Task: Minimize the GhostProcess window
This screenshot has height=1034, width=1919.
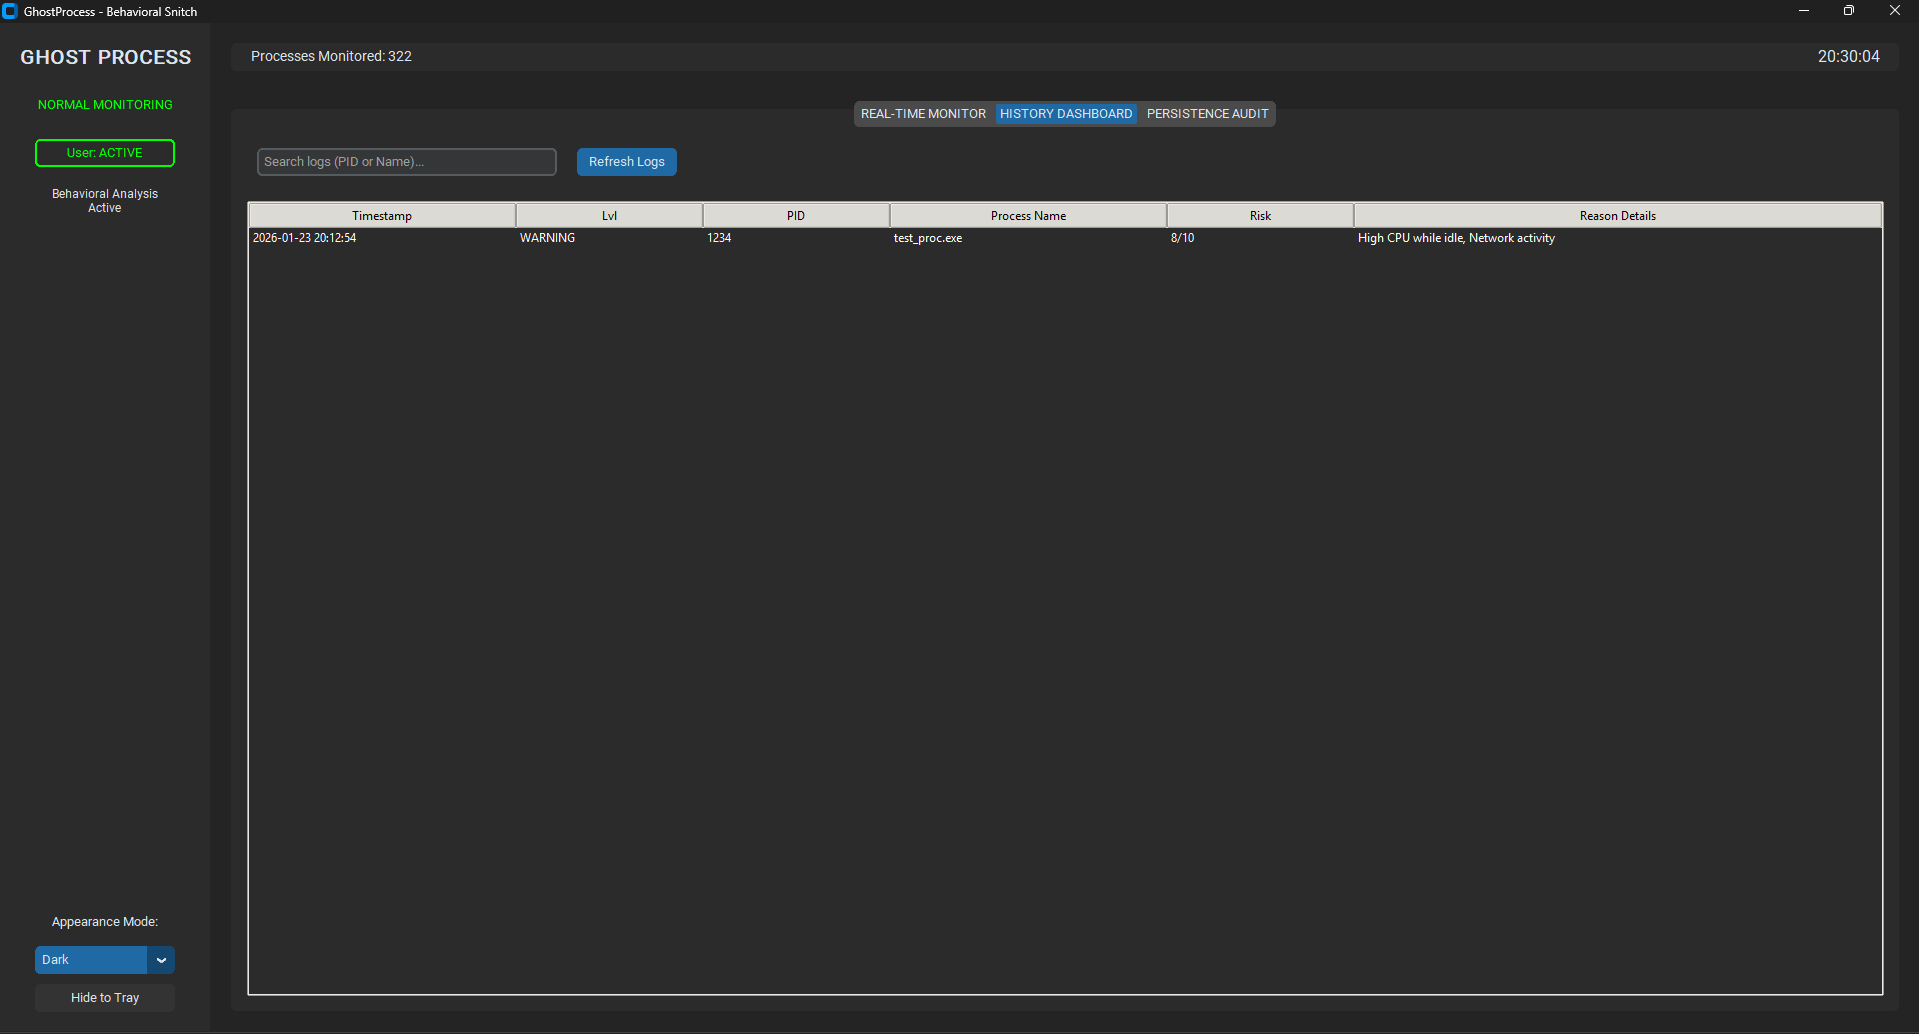Action: [x=1804, y=11]
